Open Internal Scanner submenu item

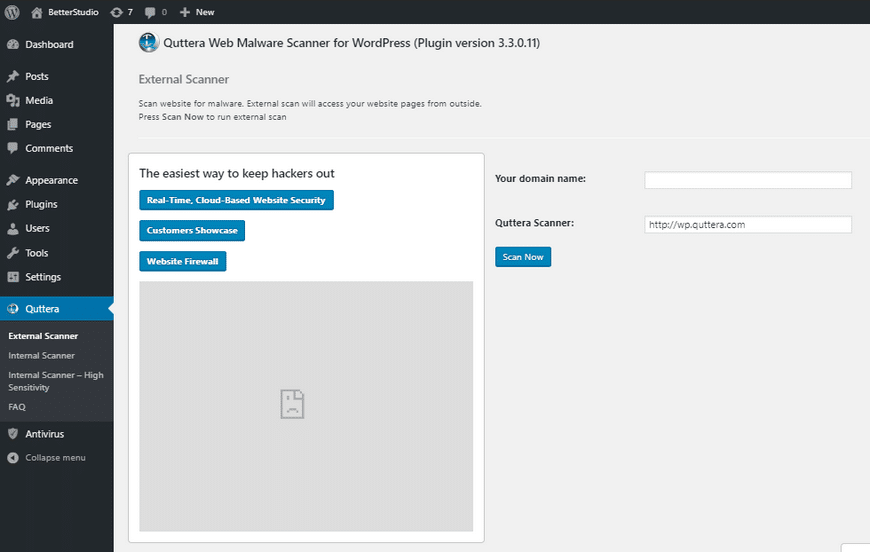pos(41,356)
